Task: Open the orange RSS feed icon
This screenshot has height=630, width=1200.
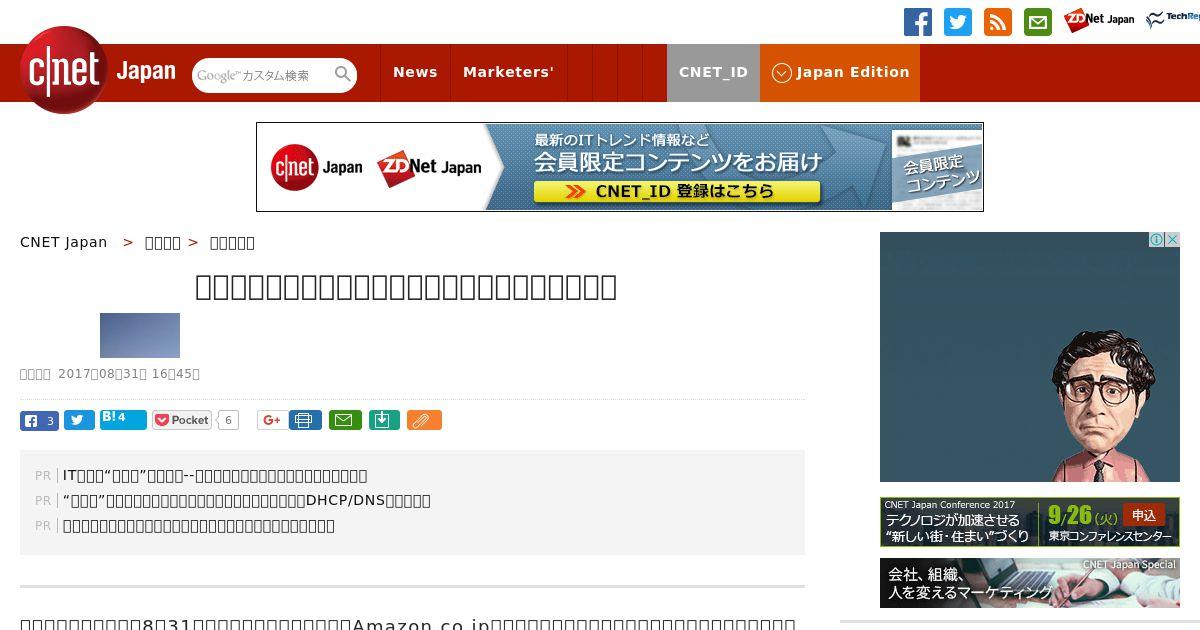Action: click(x=998, y=22)
